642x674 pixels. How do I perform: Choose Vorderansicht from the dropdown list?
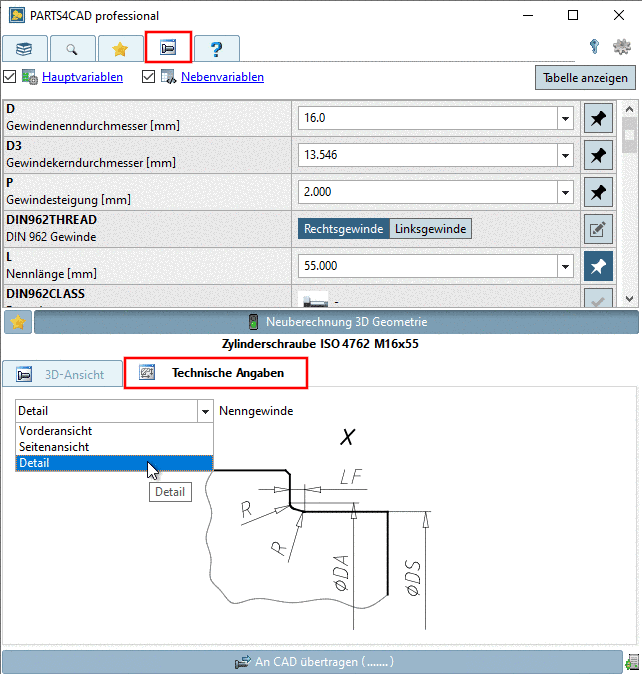tap(114, 431)
